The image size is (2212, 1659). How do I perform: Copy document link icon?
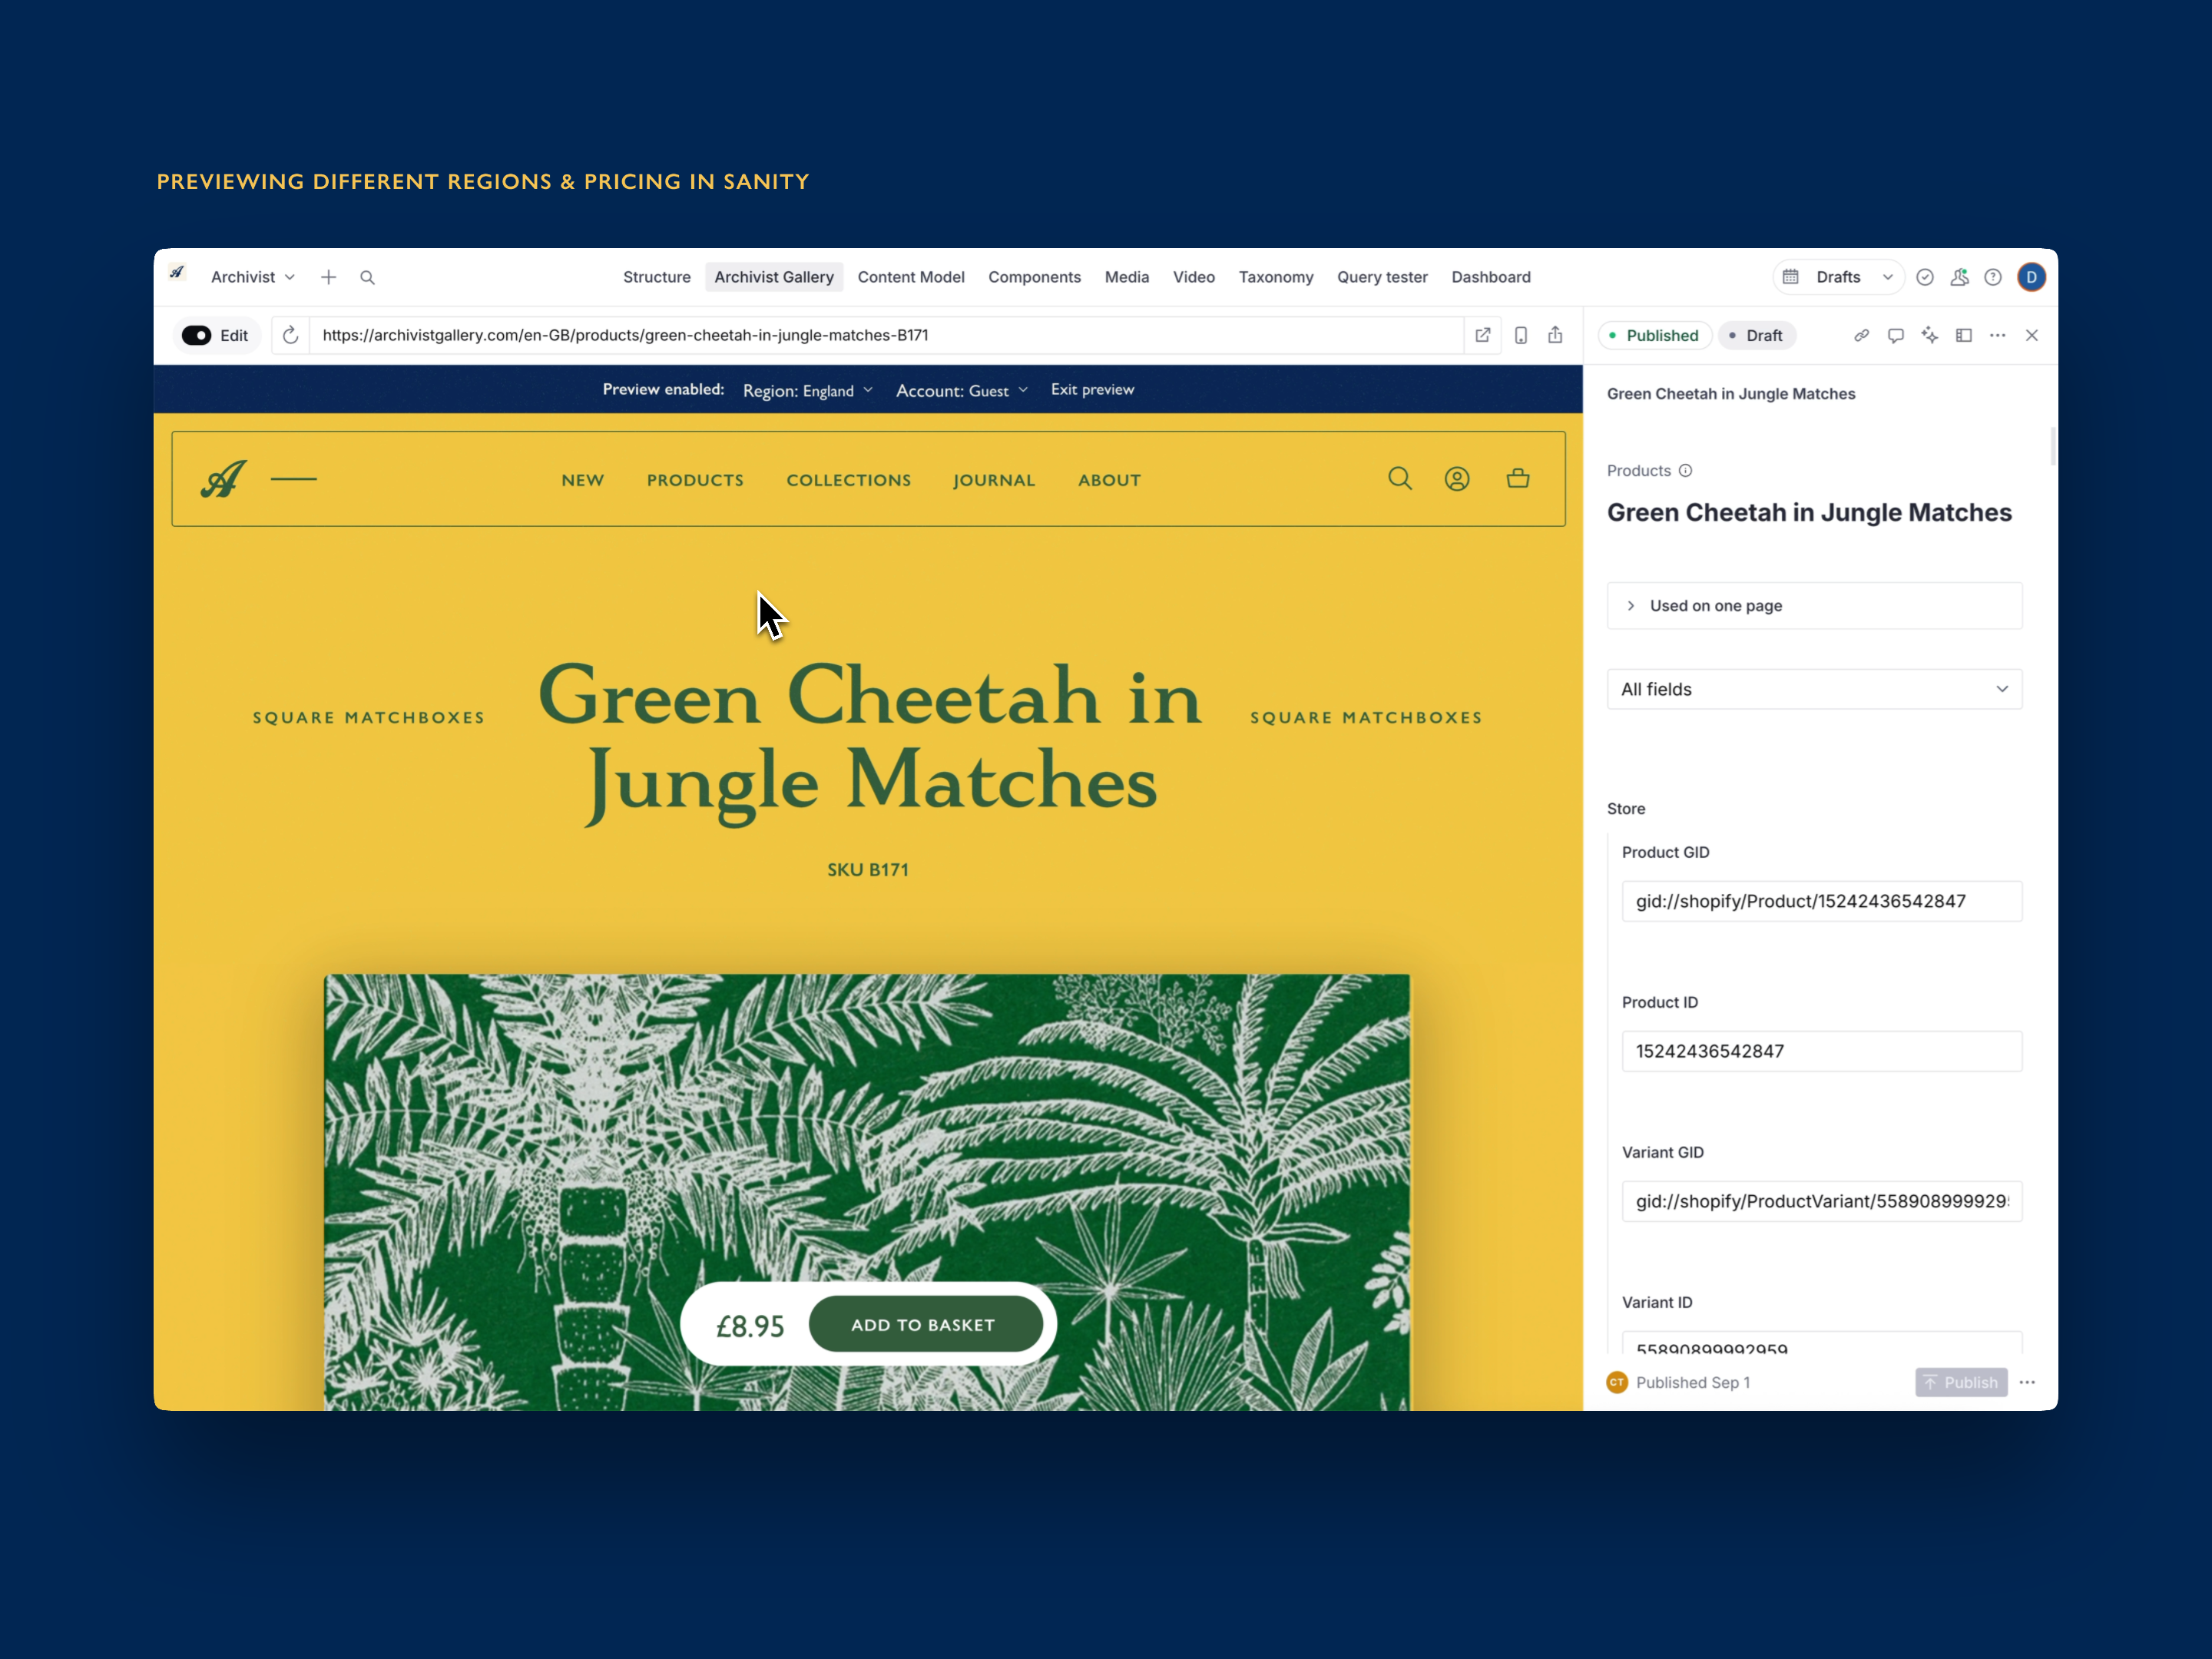click(x=1861, y=335)
